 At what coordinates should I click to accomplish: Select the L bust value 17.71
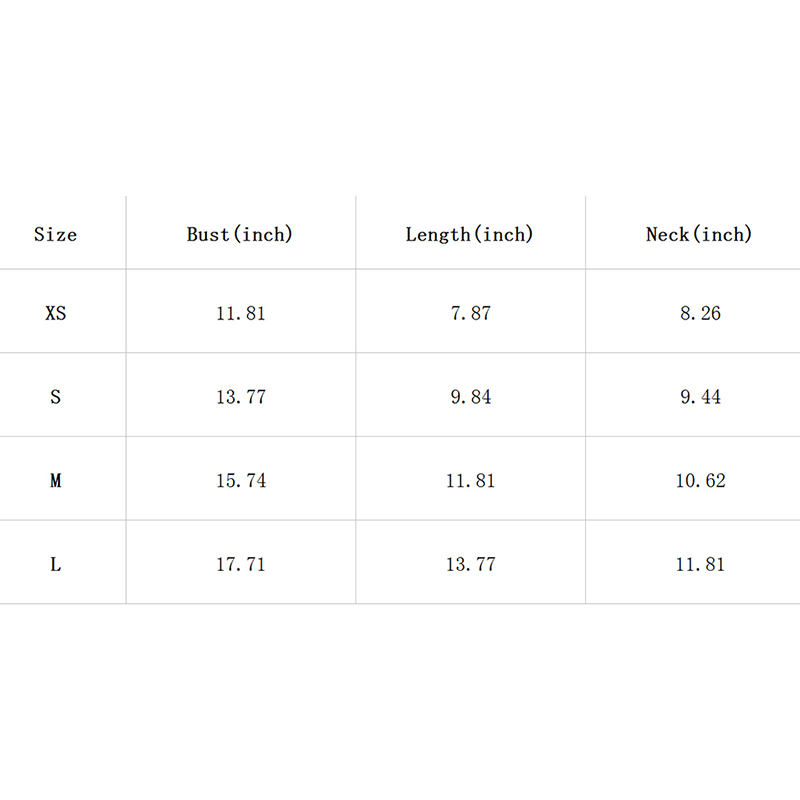(241, 565)
